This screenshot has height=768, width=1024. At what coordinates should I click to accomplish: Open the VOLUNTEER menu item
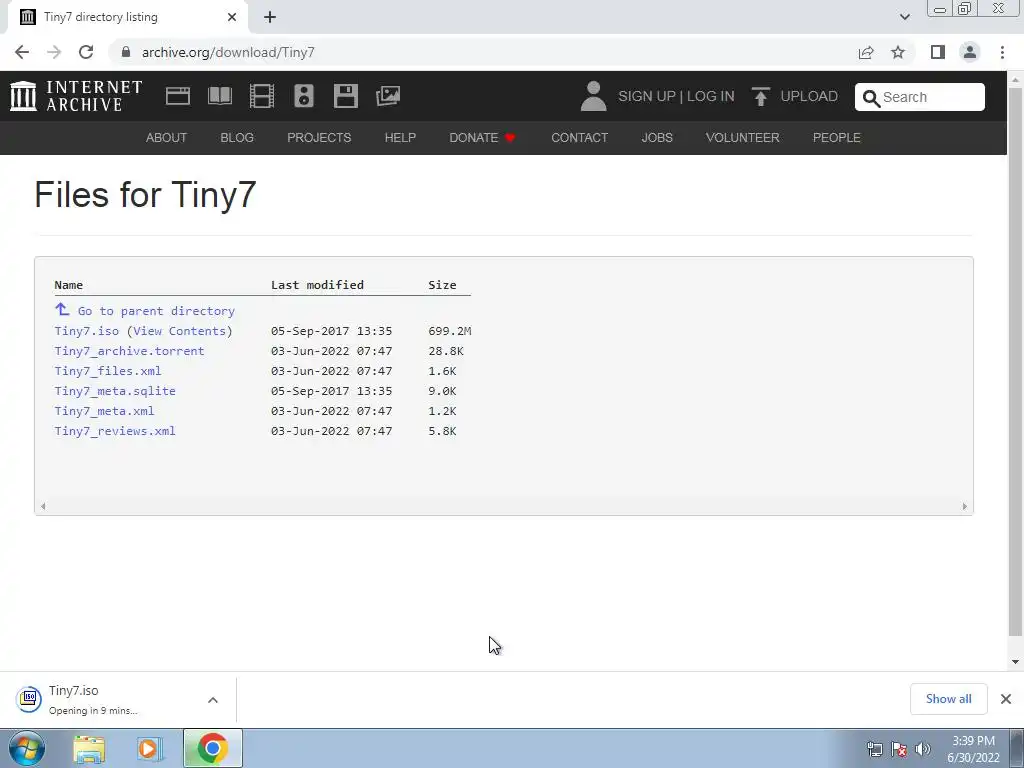click(743, 138)
